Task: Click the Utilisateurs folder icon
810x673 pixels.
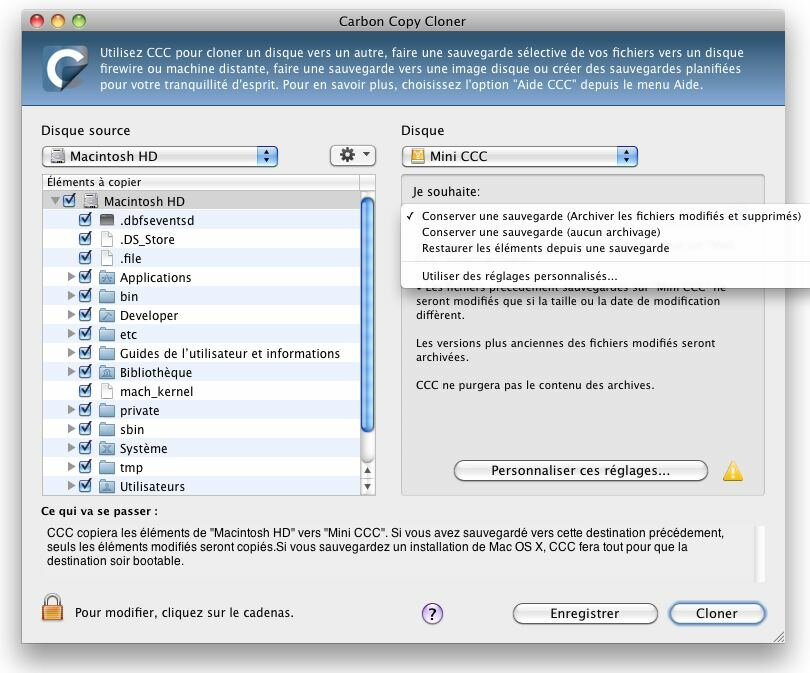Action: 106,486
